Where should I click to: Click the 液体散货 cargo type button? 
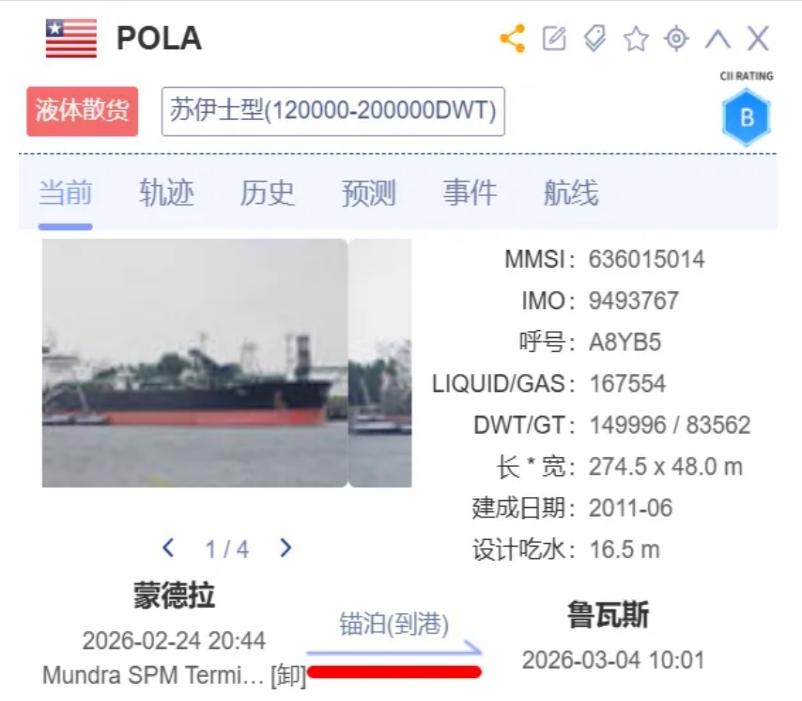coord(82,111)
